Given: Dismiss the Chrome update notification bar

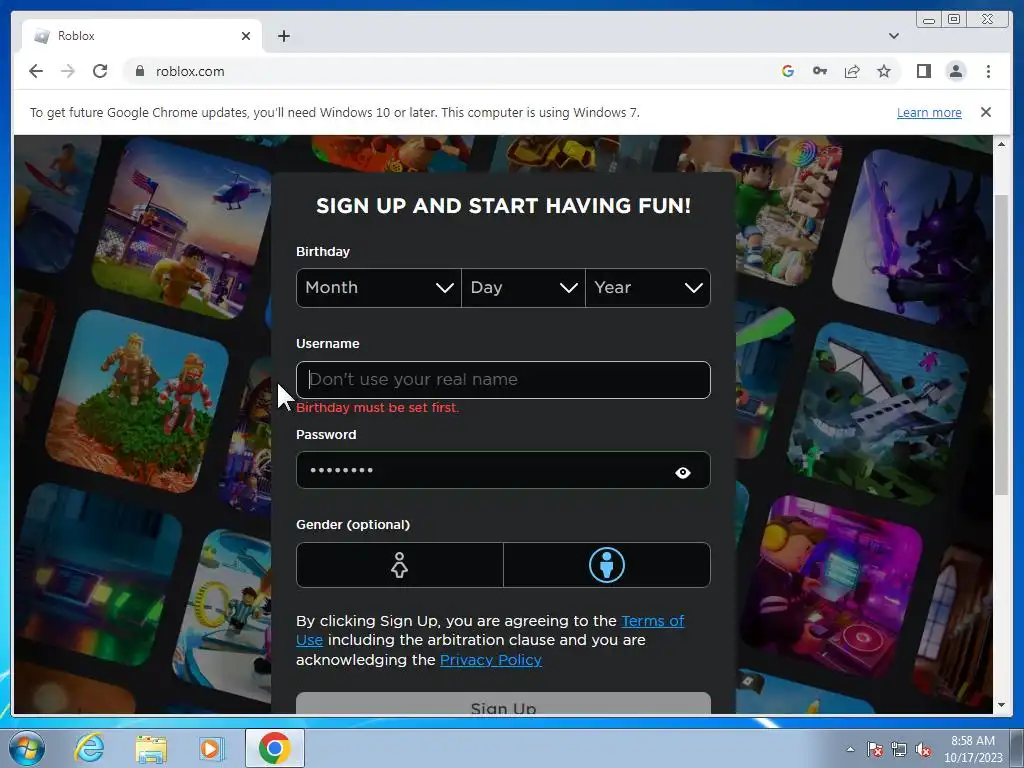Looking at the screenshot, I should (x=985, y=112).
